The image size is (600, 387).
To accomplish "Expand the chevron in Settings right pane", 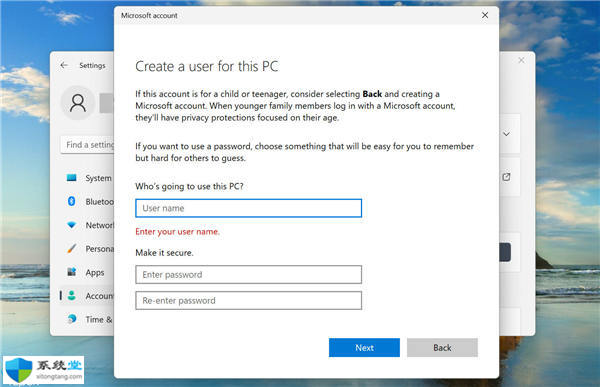I will (506, 134).
